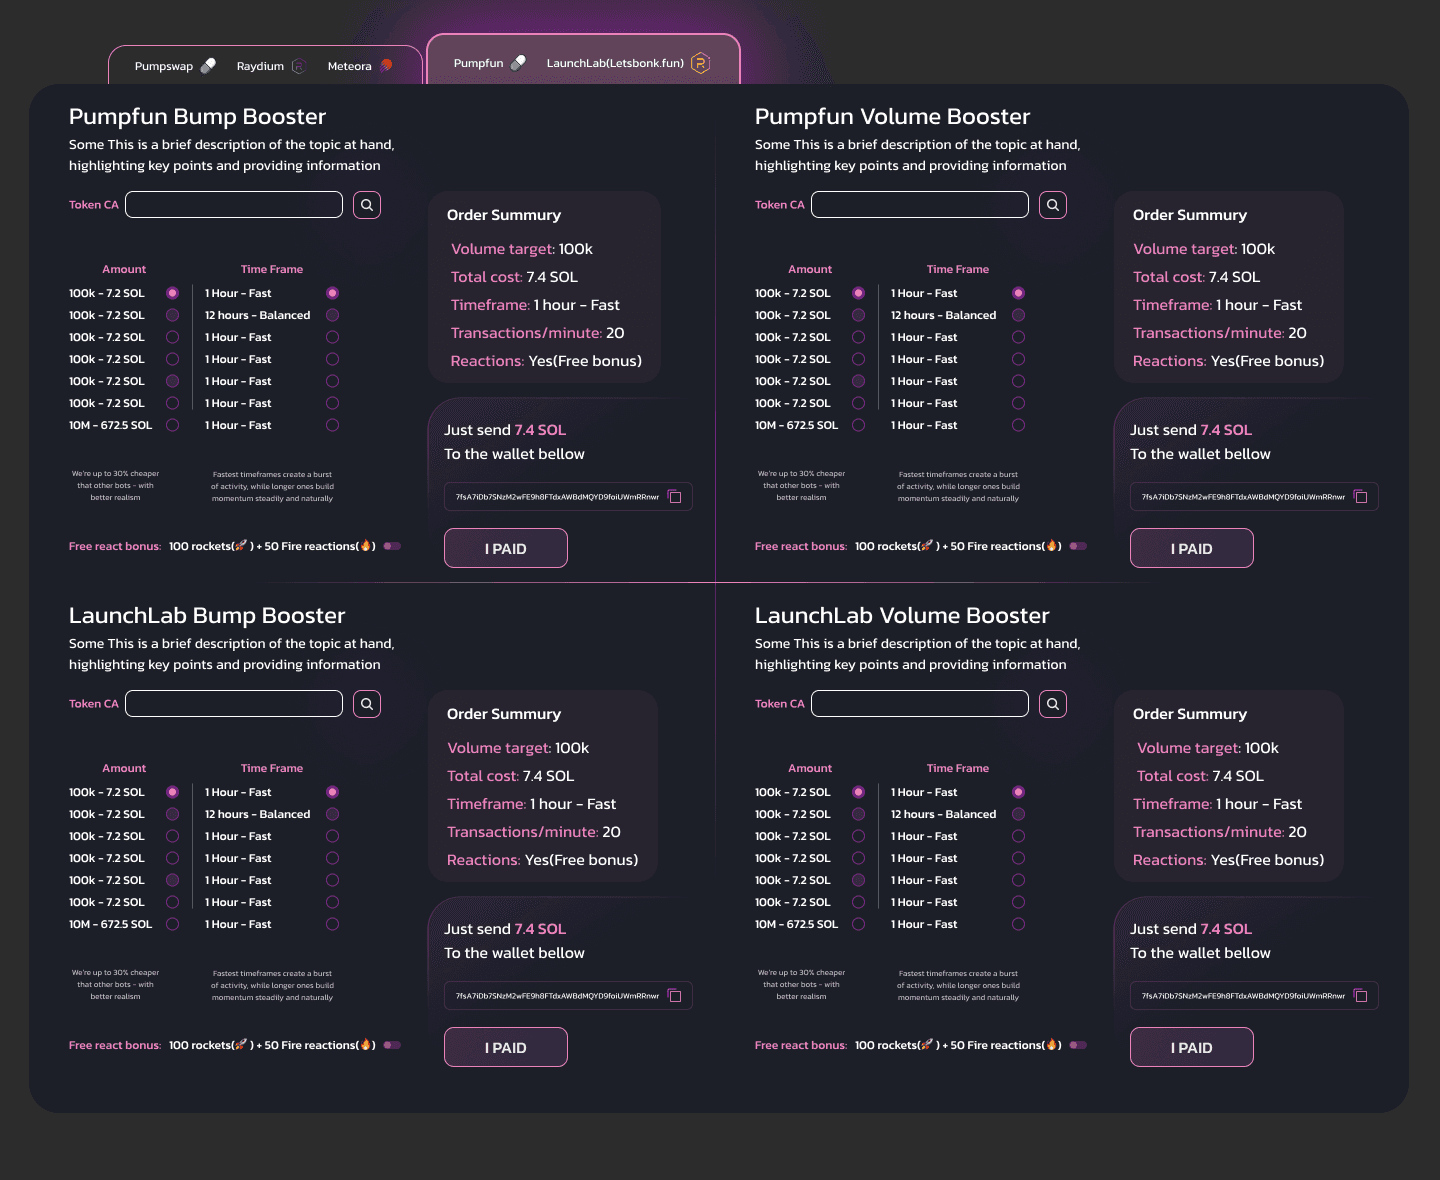The width and height of the screenshot is (1440, 1180).
Task: Toggle Free react bonus in LaunchLab Bump Booster
Action: point(392,1045)
